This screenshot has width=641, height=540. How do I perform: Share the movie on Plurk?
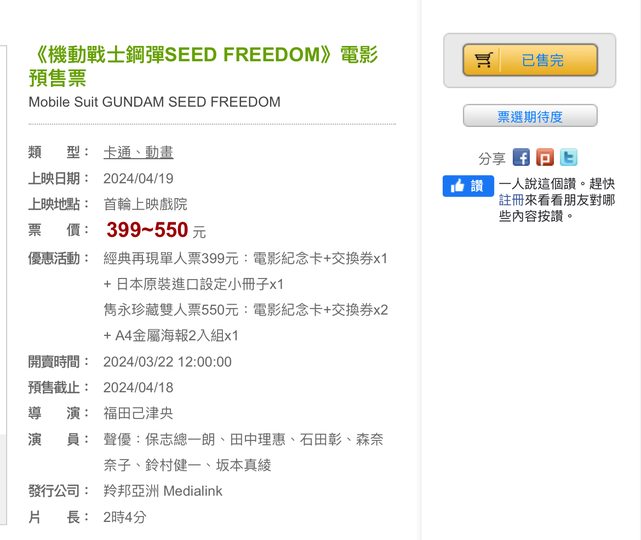545,158
